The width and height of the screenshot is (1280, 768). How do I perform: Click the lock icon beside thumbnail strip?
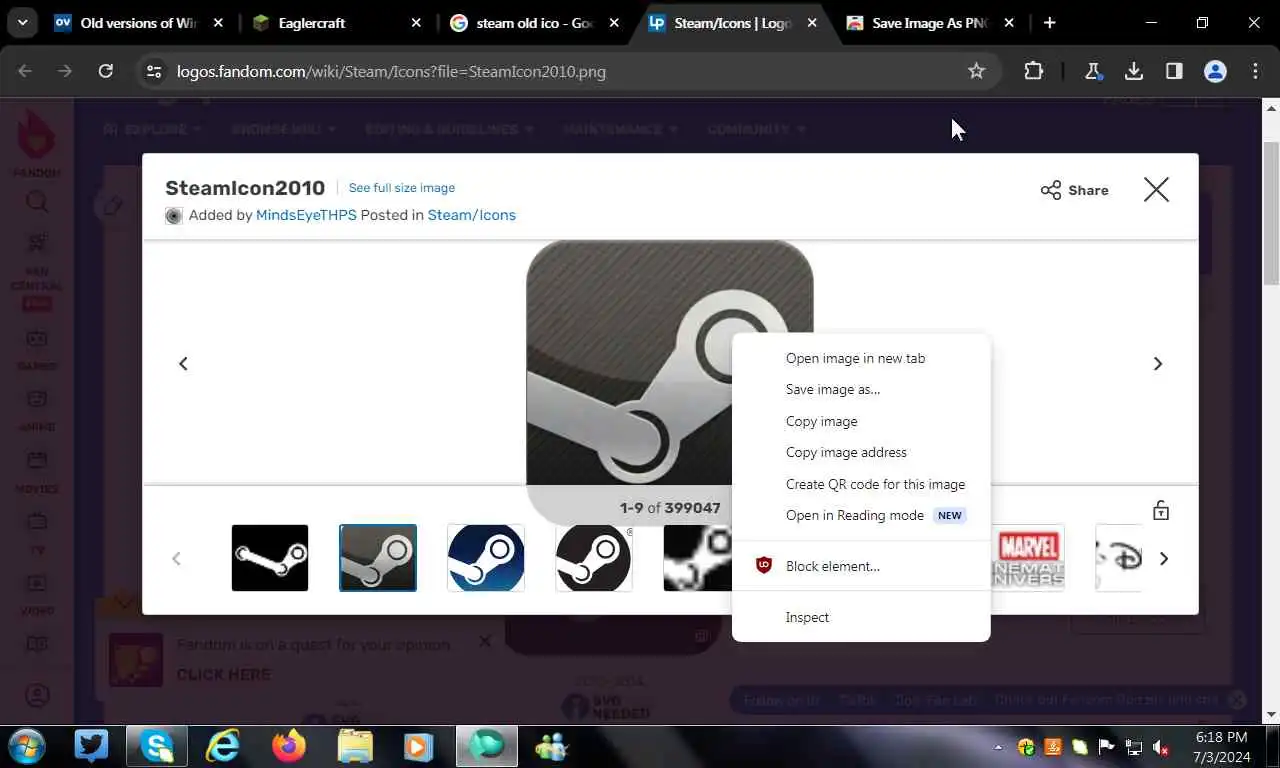[x=1160, y=510]
